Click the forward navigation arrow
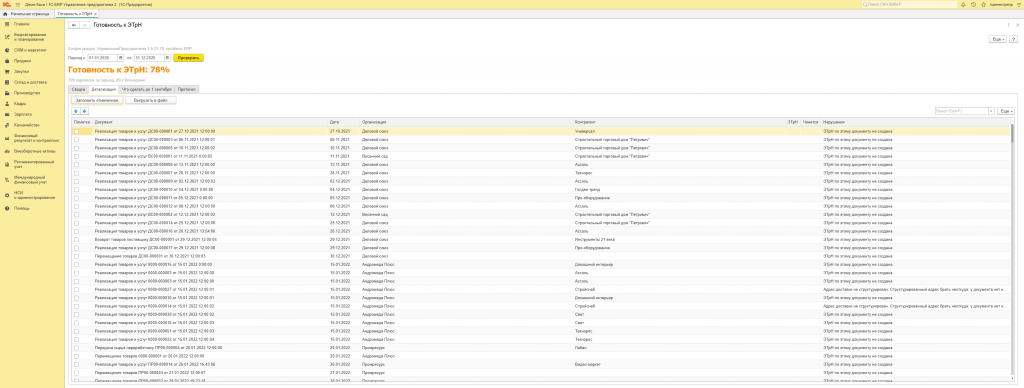The image size is (1024, 388). click(x=84, y=25)
